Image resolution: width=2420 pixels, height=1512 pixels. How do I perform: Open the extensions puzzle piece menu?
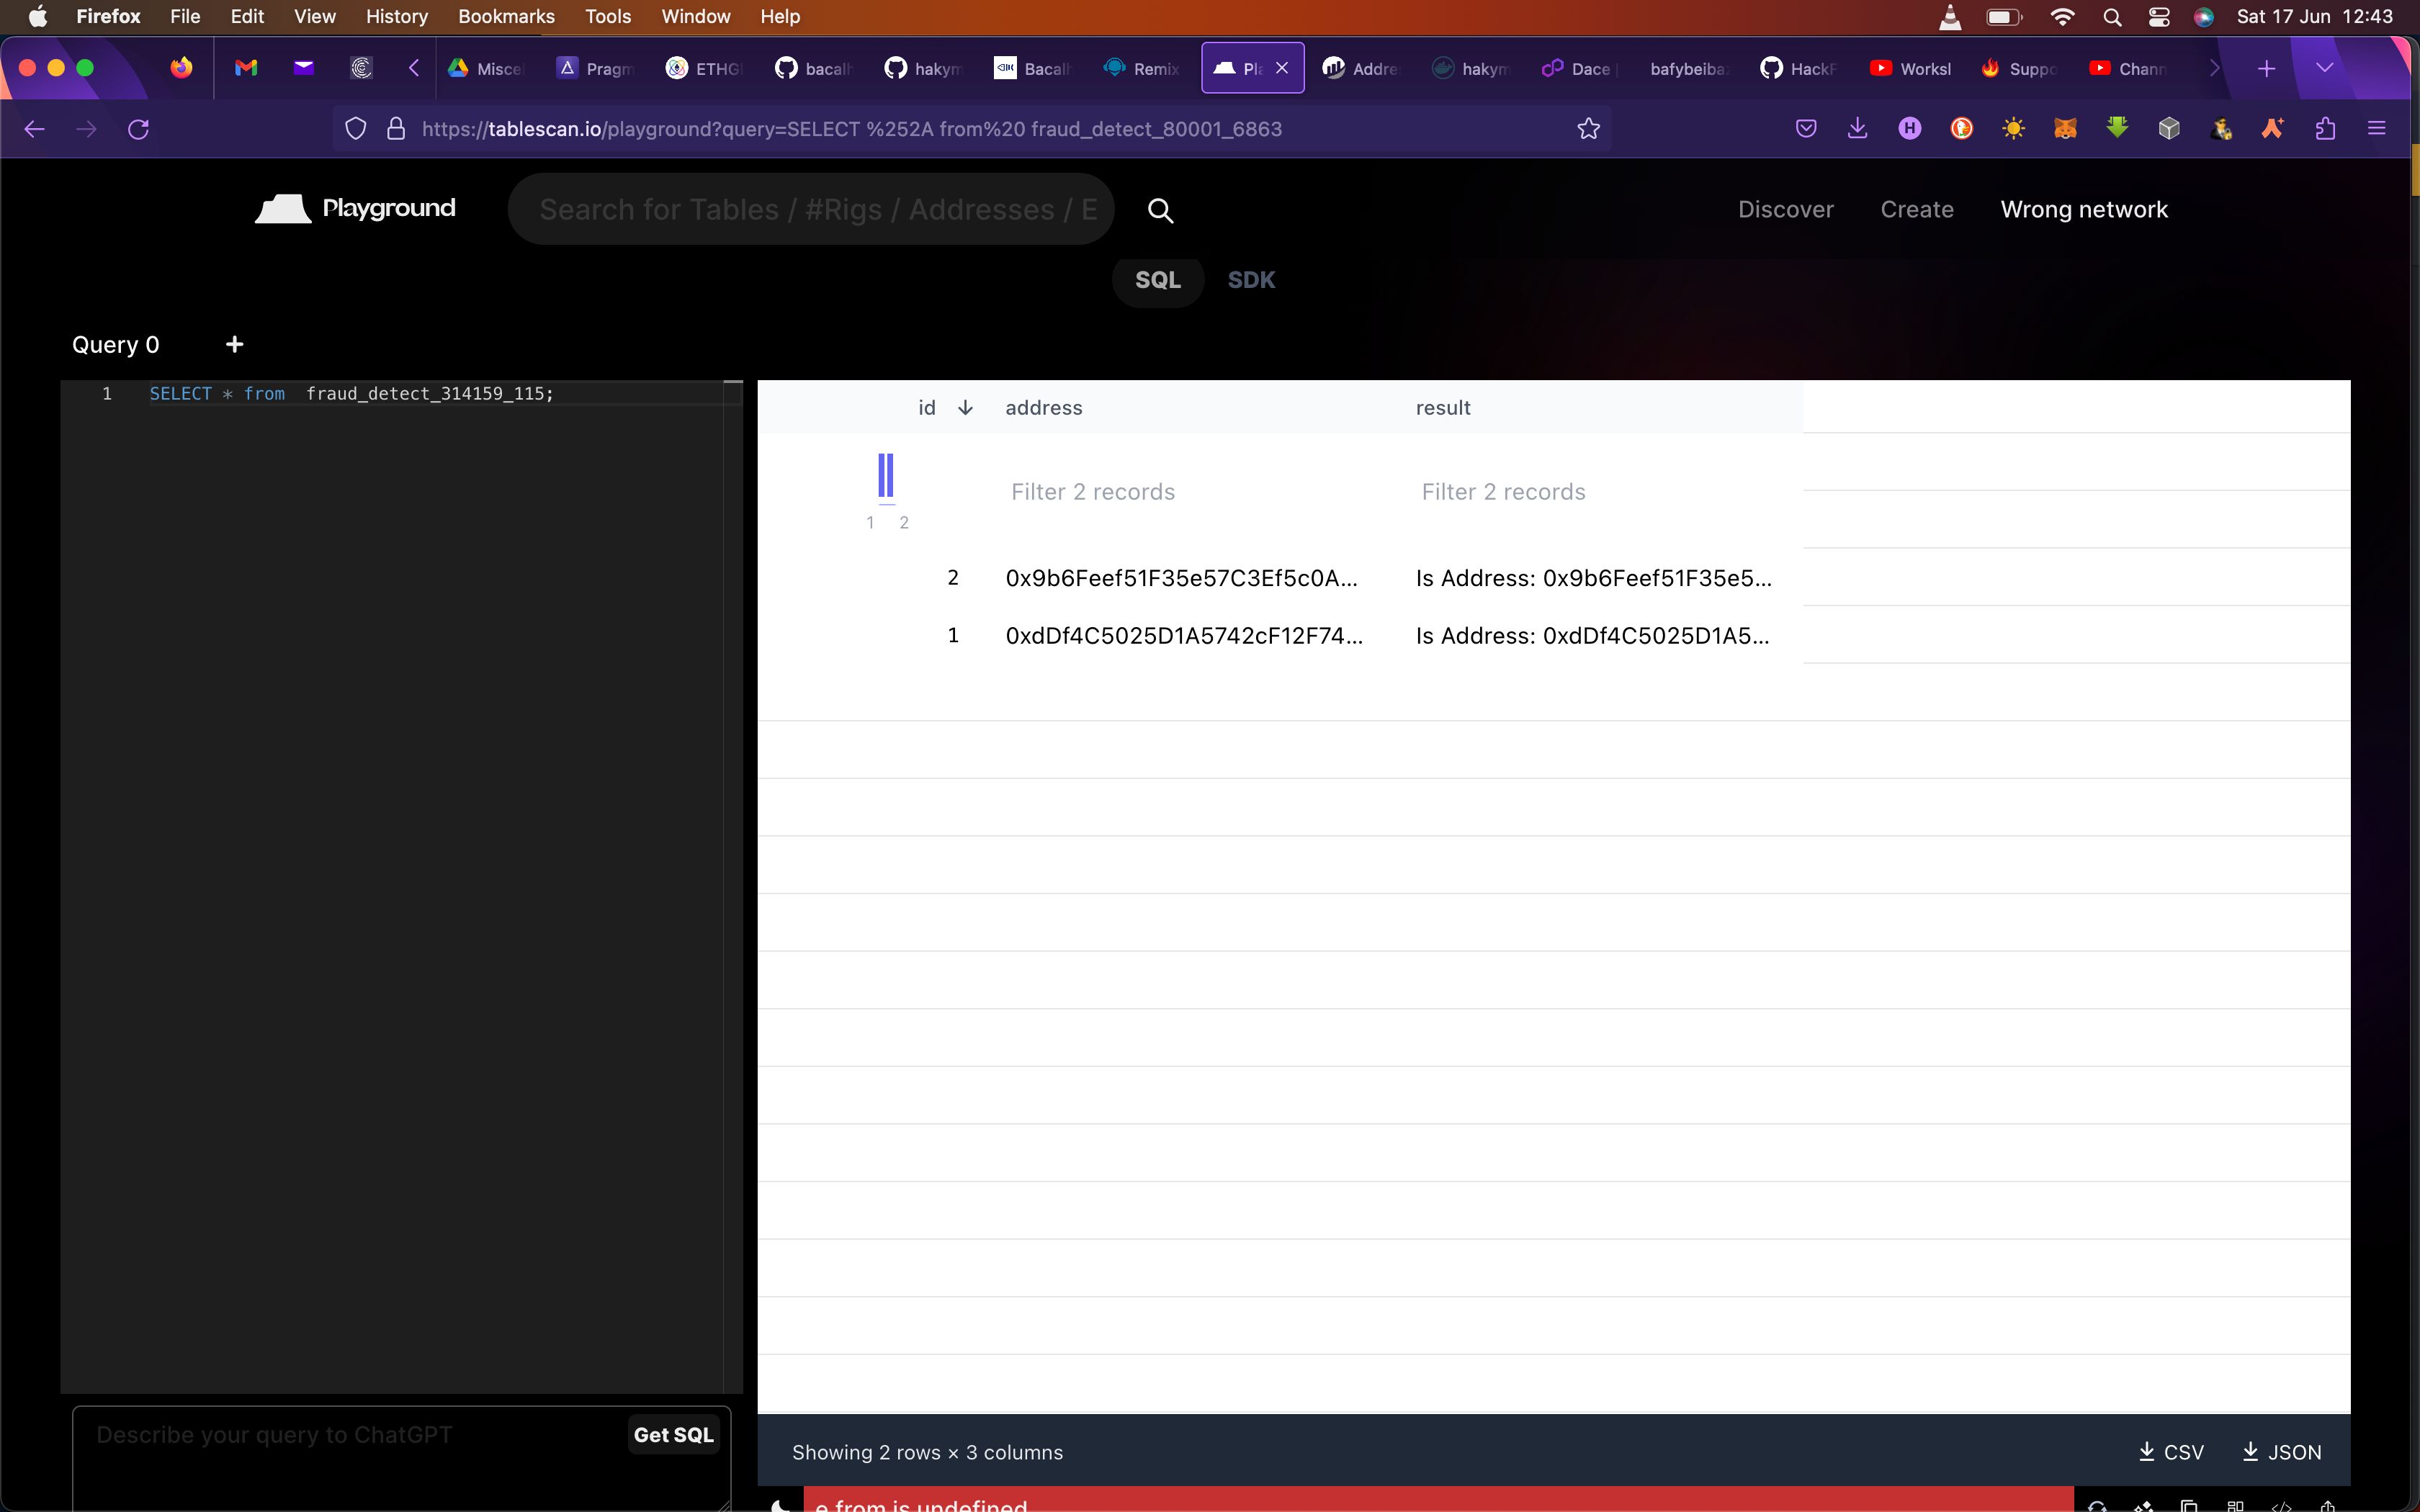[x=2325, y=129]
